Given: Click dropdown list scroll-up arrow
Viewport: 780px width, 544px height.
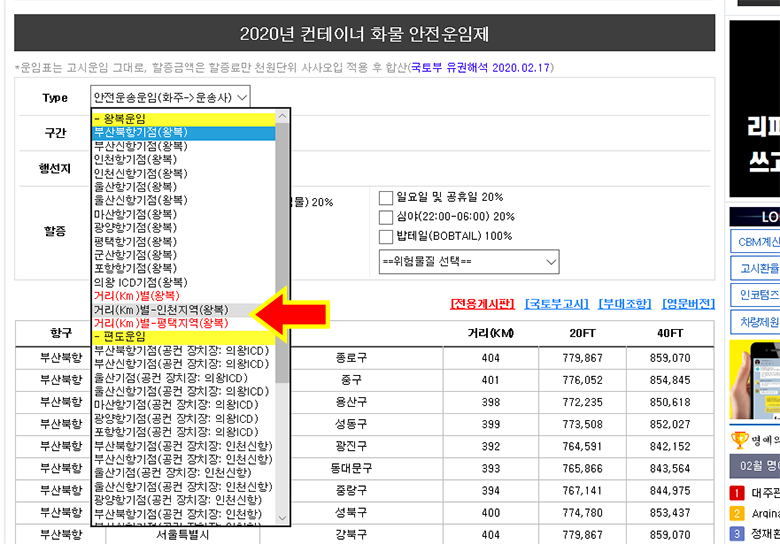Looking at the screenshot, I should [x=282, y=116].
